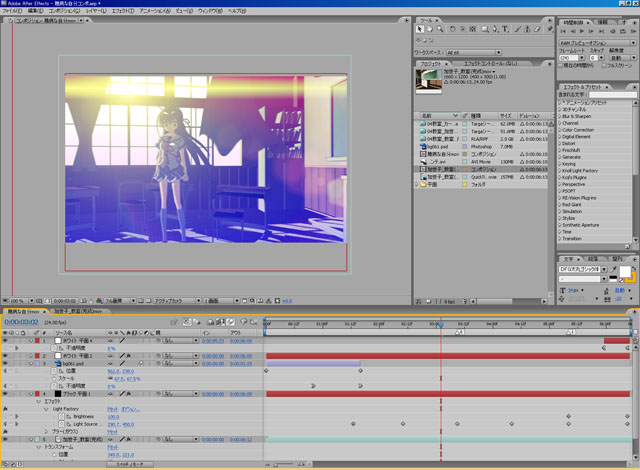Open viewer resolution dropdown (フル画質)
The width and height of the screenshot is (640, 470).
[x=120, y=301]
